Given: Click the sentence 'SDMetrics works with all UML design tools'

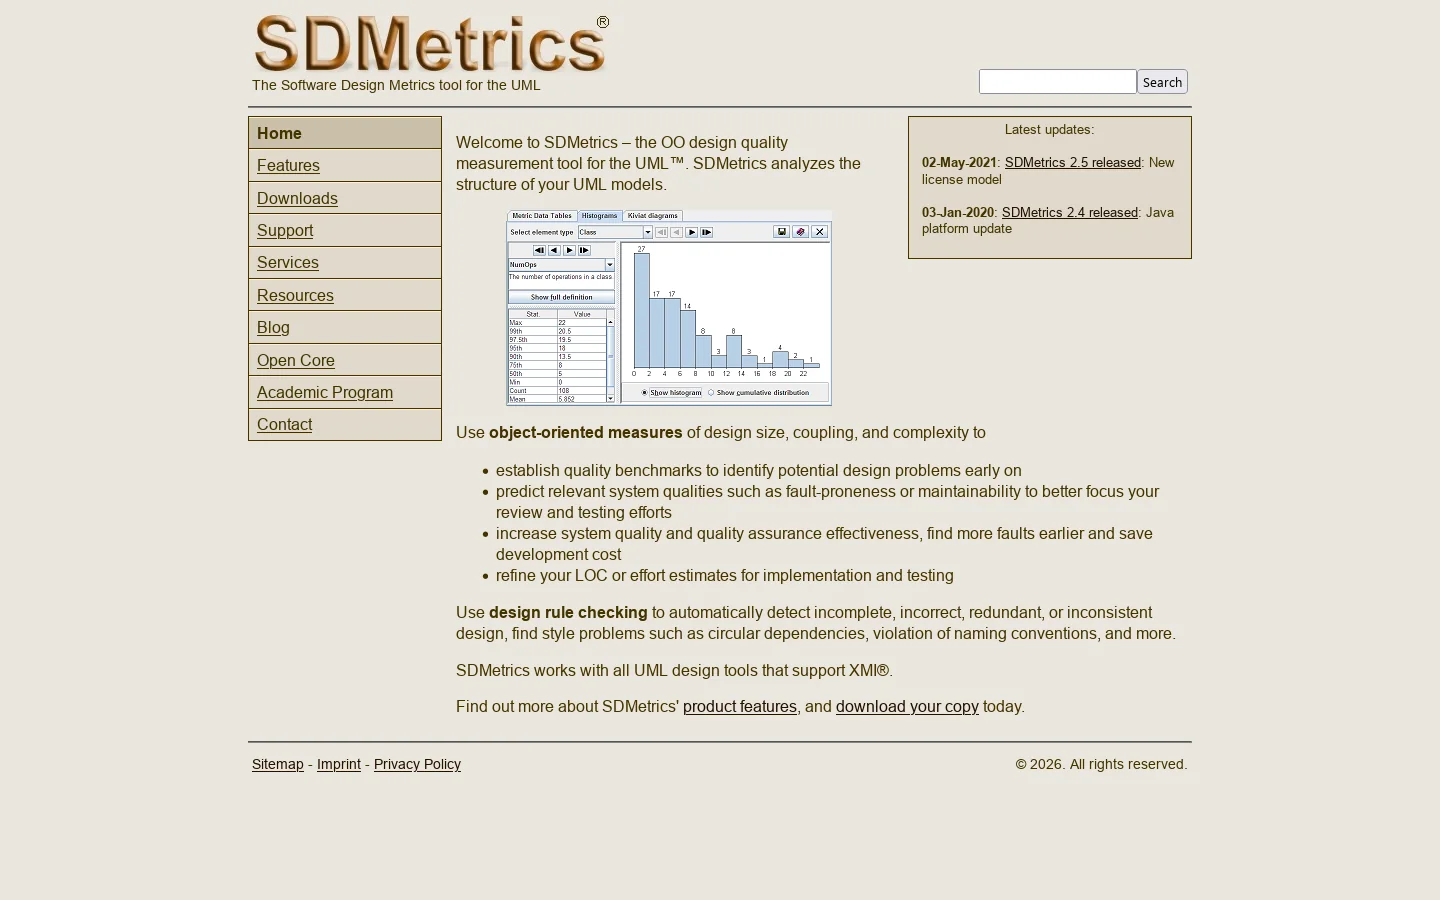Looking at the screenshot, I should point(674,671).
